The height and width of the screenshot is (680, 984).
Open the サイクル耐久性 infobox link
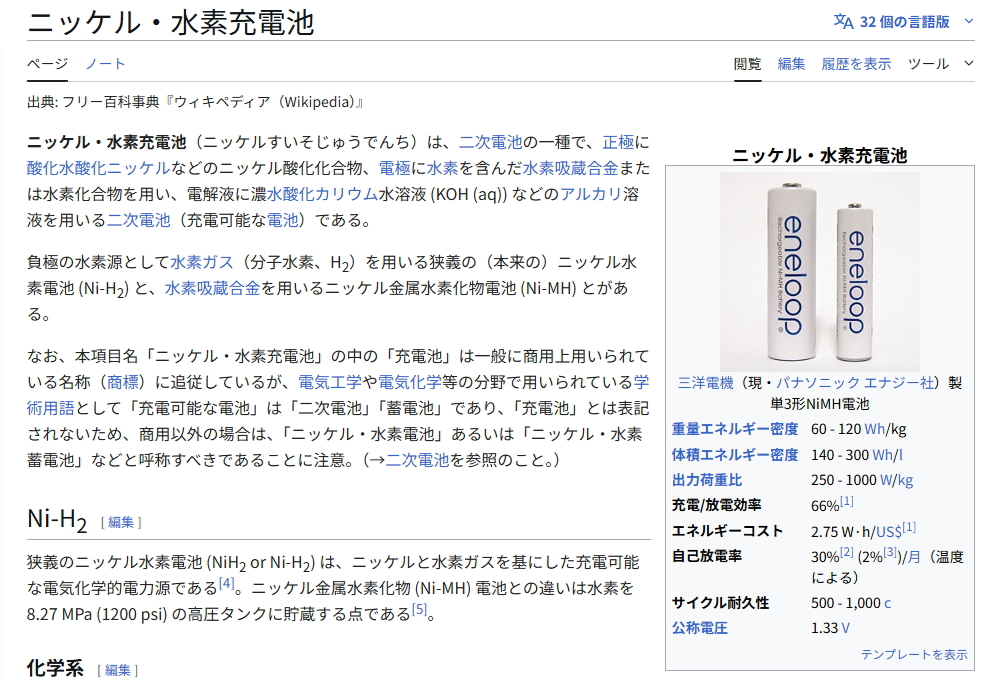(720, 603)
